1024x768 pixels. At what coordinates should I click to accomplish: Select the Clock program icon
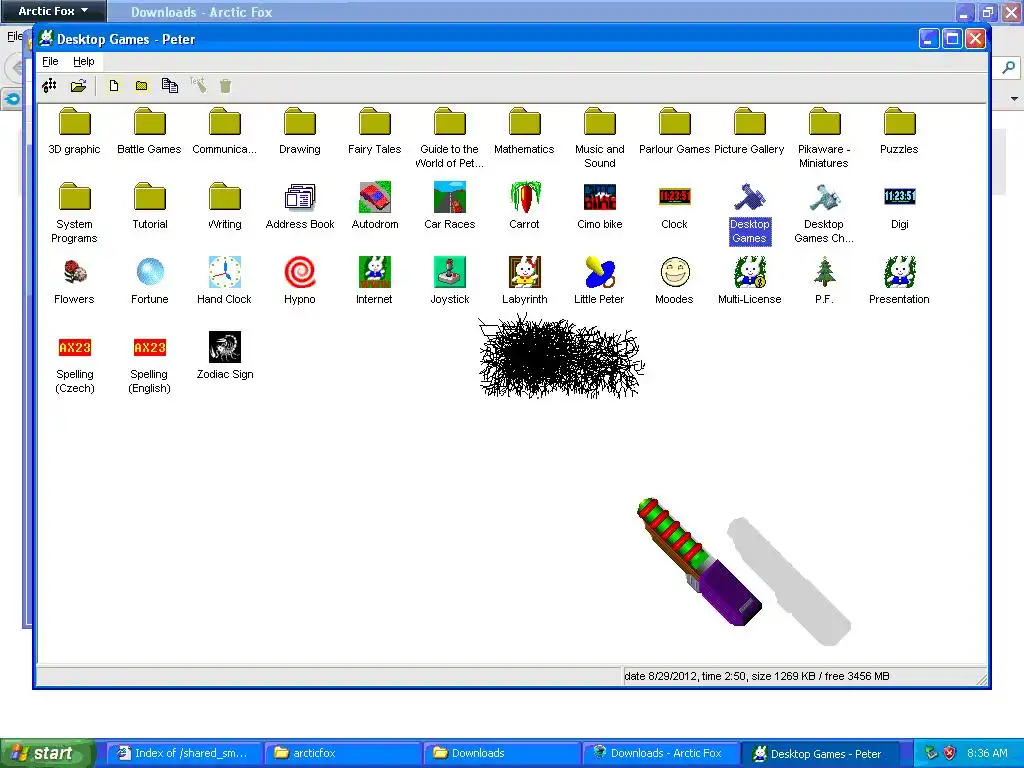(x=675, y=197)
